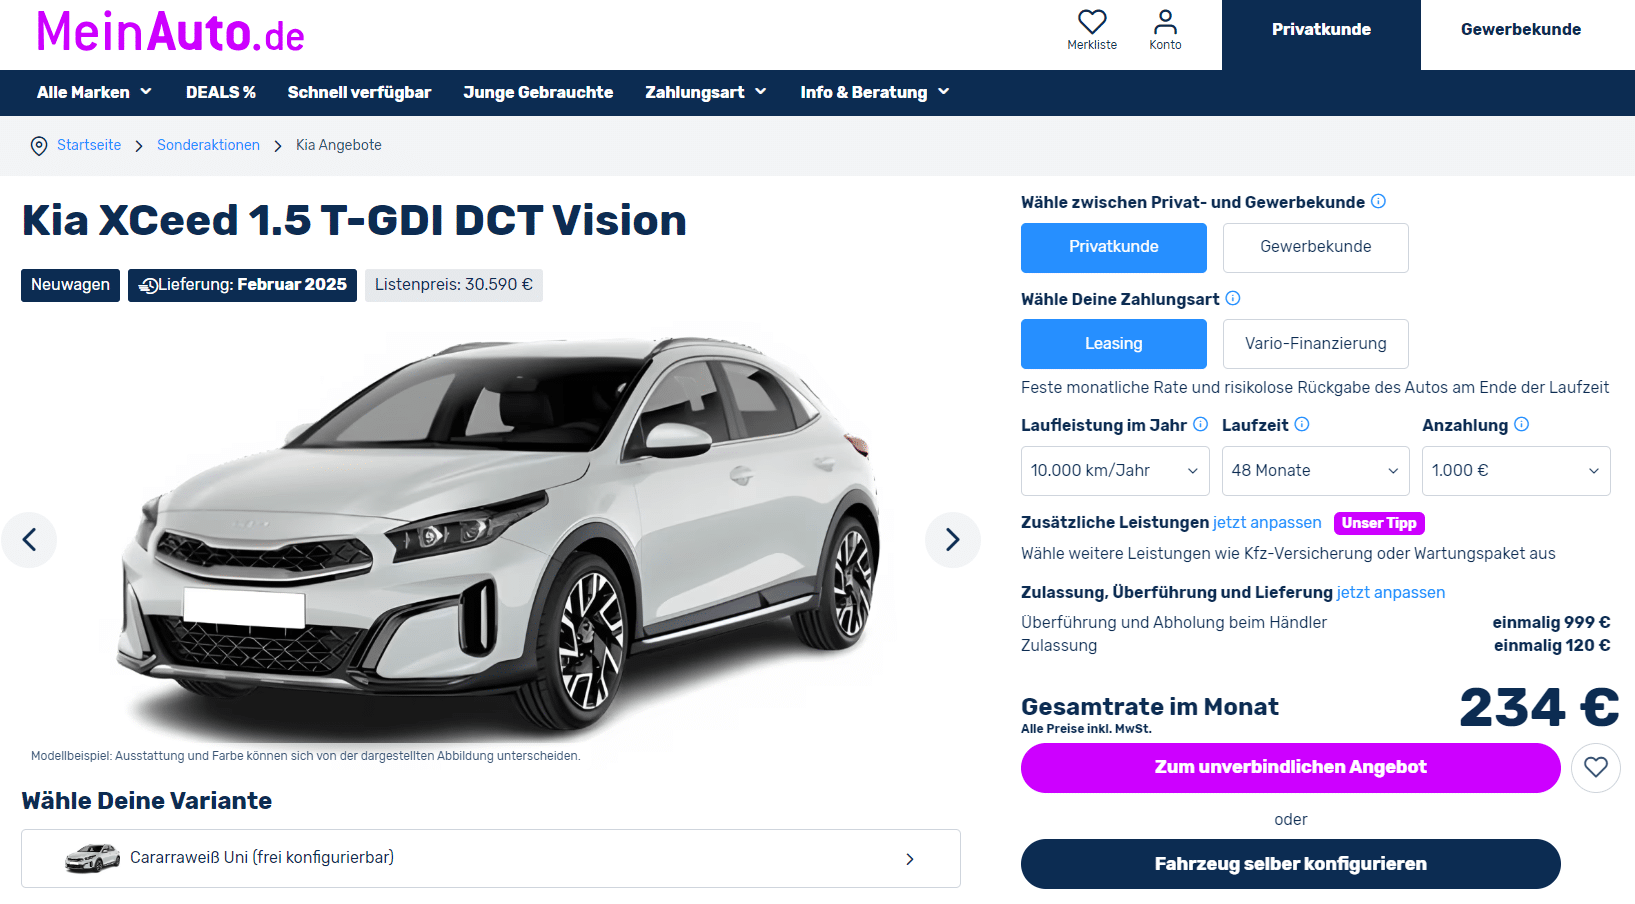Click the MeinAuto.de logo

pos(170,33)
